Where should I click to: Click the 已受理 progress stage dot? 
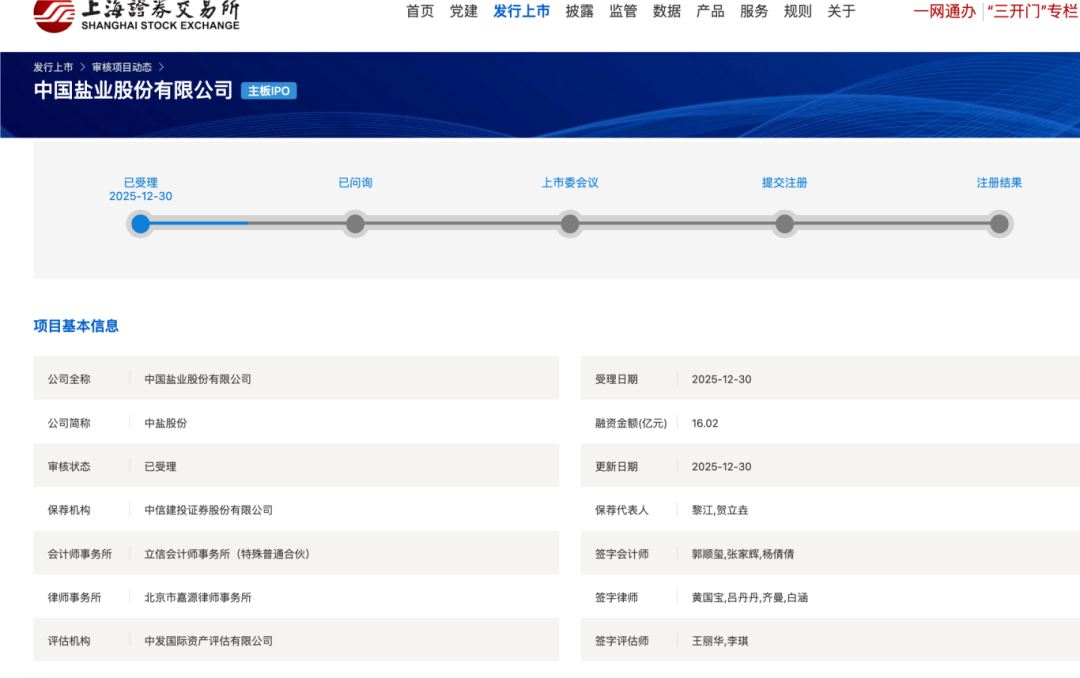[x=141, y=224]
